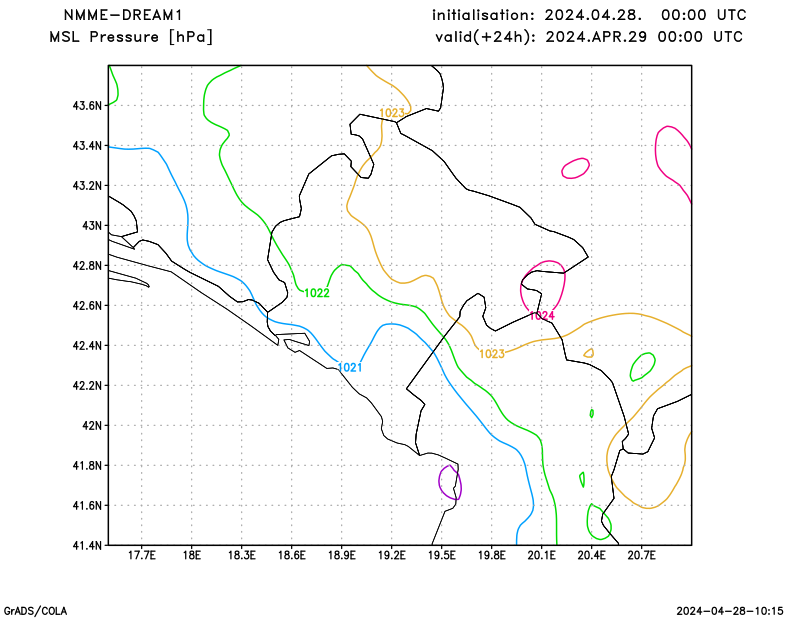Viewport: 800px width, 618px height.
Task: Click the 18.6E longitude axis label
Action: click(x=292, y=555)
